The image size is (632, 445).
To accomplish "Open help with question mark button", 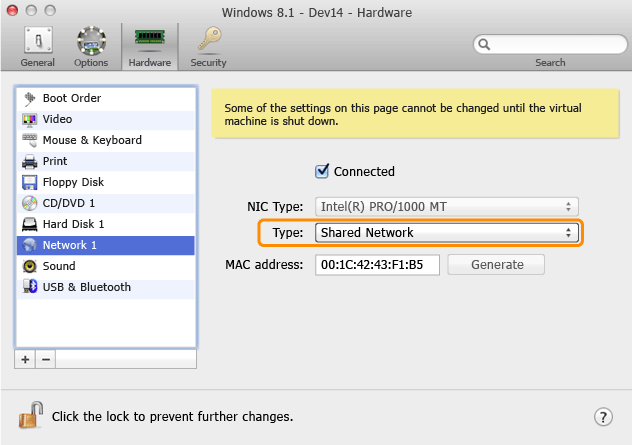I will click(603, 417).
